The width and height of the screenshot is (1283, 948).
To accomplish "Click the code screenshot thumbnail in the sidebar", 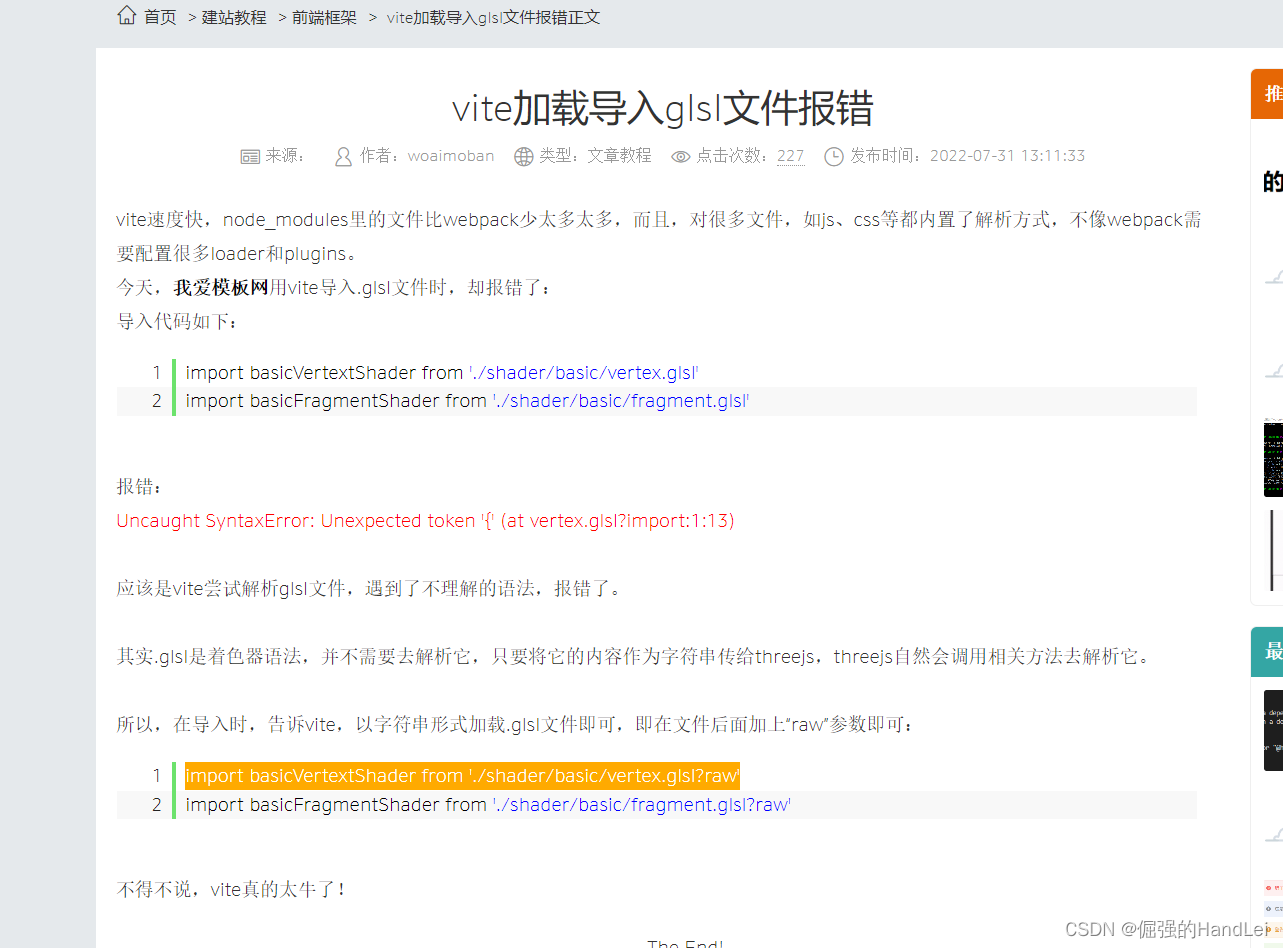I will [1273, 458].
